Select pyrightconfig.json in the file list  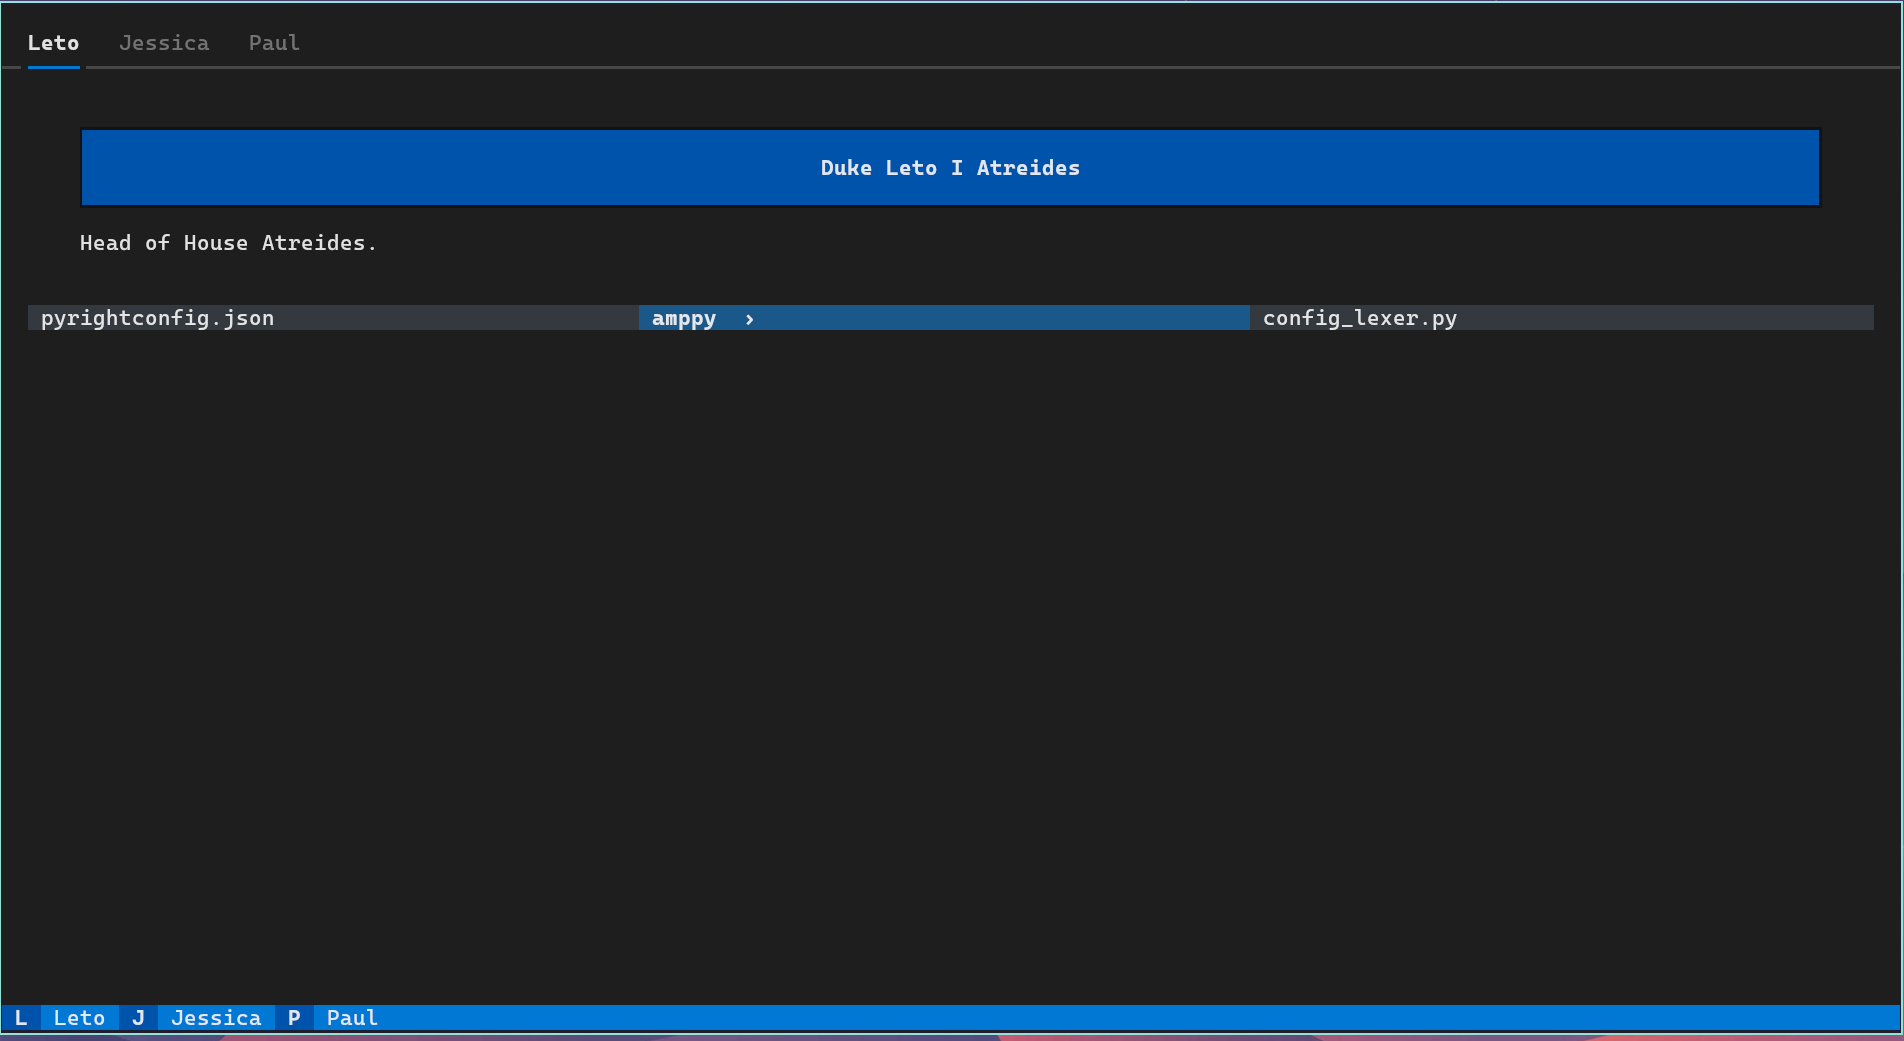coord(333,318)
